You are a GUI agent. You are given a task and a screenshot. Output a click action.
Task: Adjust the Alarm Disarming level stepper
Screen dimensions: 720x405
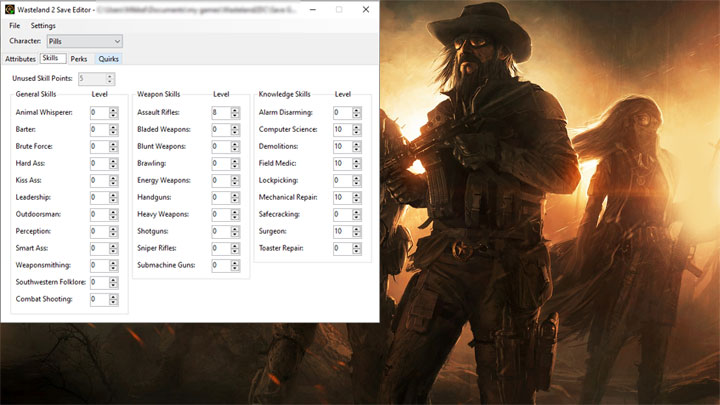coord(357,112)
